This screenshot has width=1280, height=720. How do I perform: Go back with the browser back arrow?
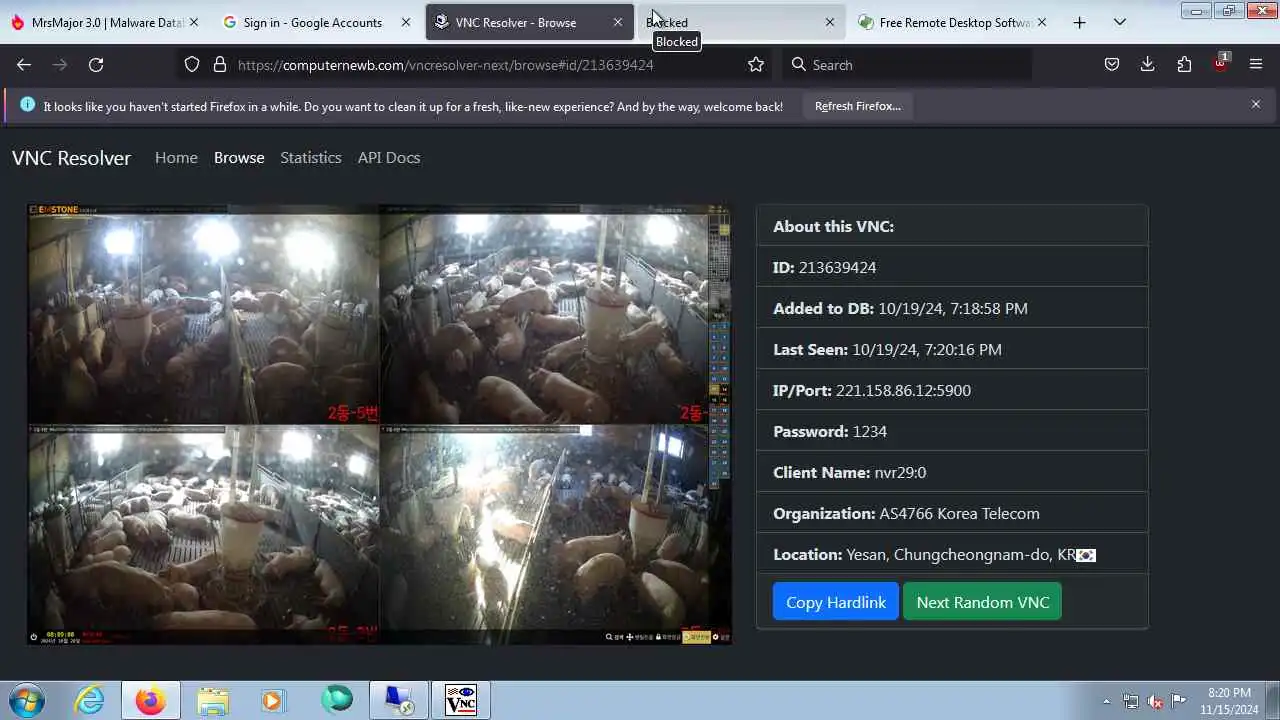click(24, 64)
